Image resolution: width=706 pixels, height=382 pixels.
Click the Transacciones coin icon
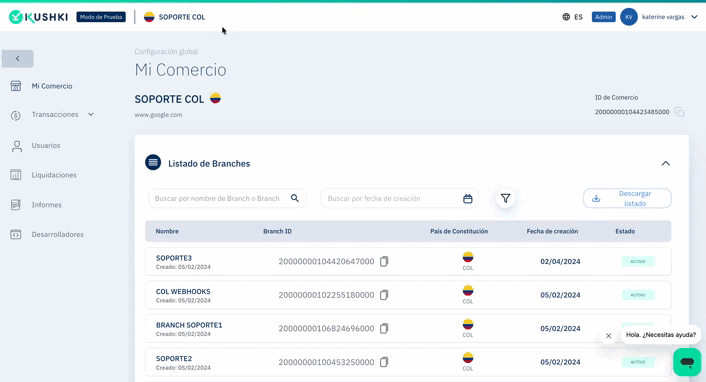(x=16, y=115)
